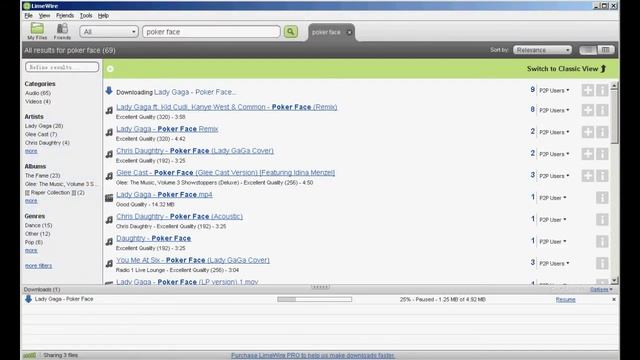Open Help menu

(103, 16)
